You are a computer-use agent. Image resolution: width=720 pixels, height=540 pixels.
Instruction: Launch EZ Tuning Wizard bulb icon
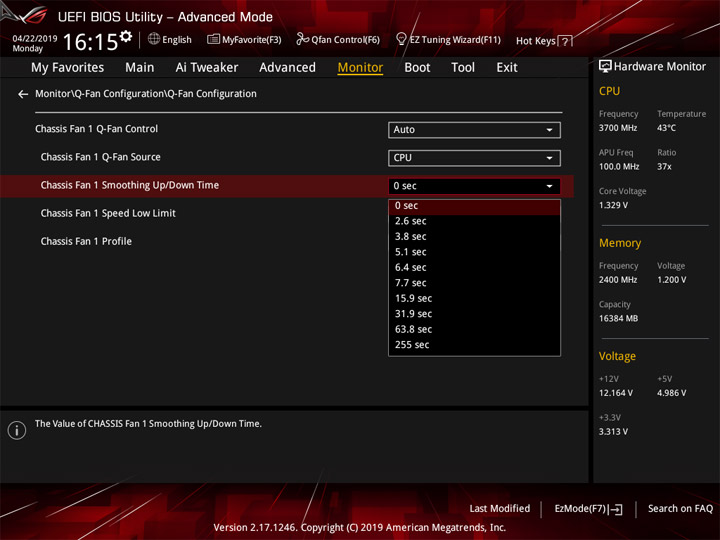(401, 39)
